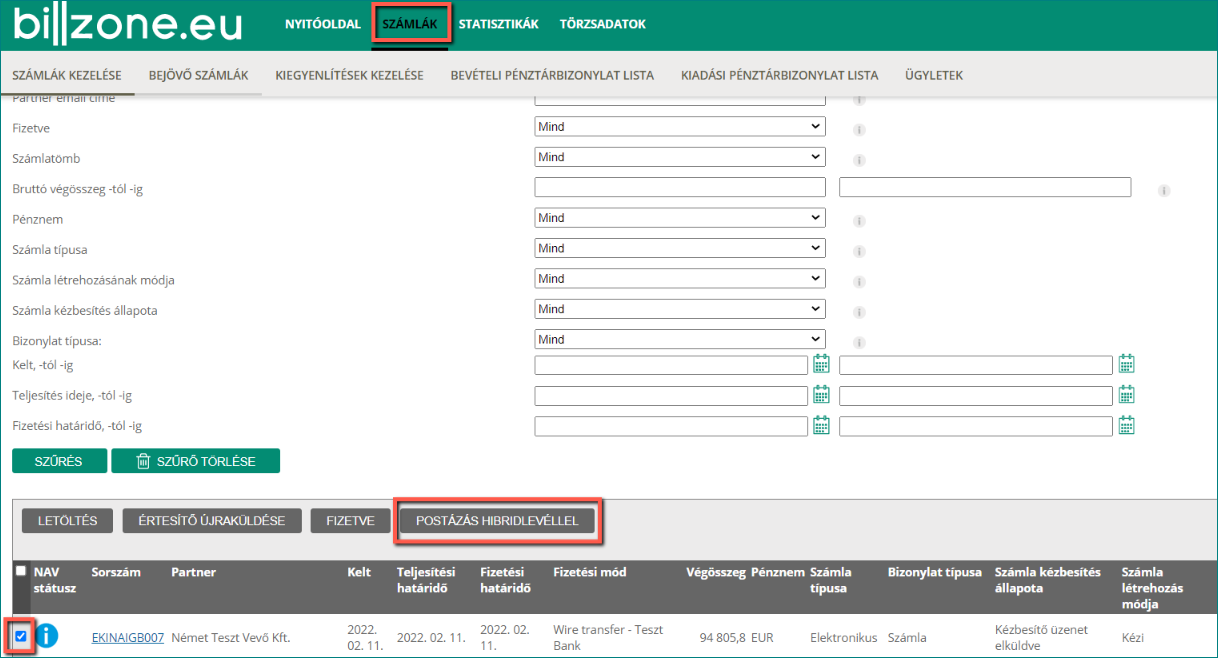
Task: Click info icon next to Fizetve dropdown
Action: (858, 130)
